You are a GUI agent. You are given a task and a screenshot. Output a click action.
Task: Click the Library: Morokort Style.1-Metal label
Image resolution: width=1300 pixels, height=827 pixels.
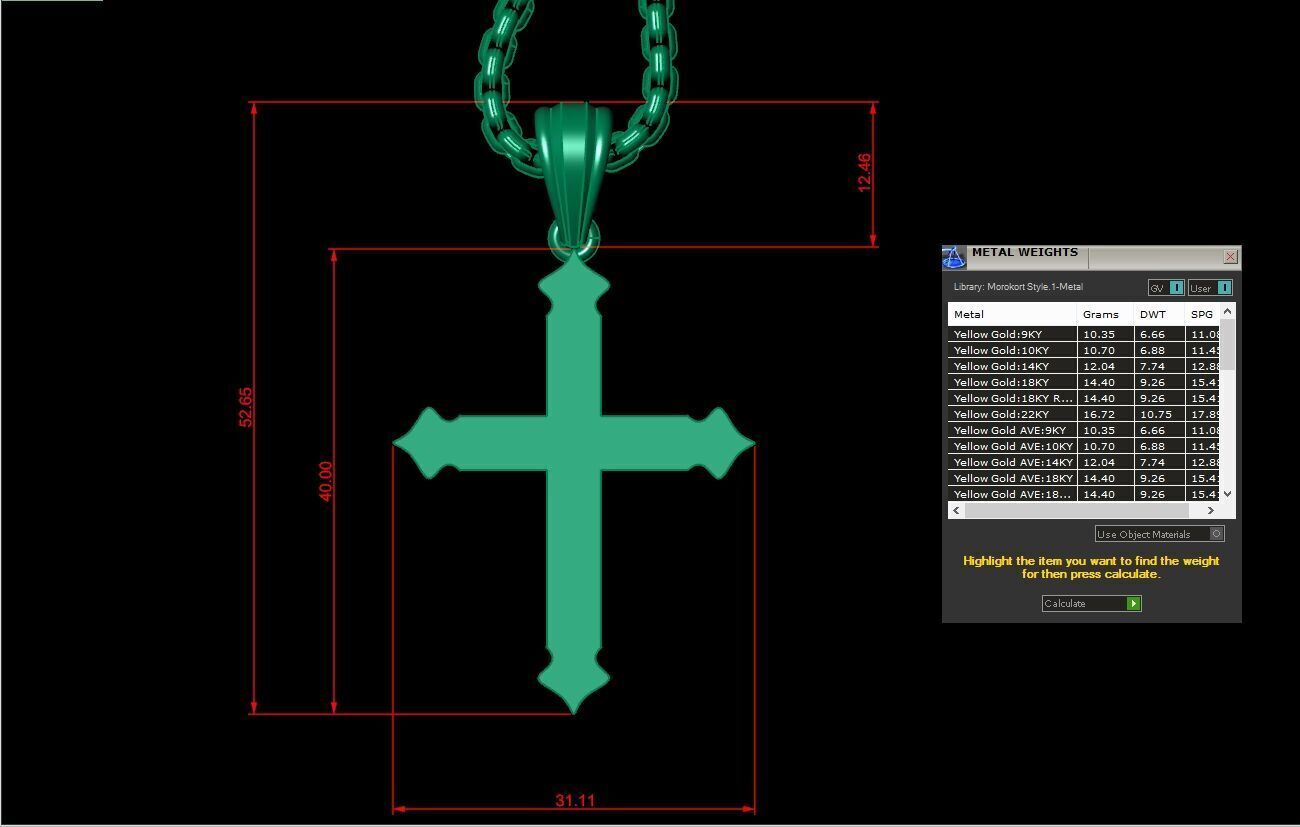[x=1018, y=287]
